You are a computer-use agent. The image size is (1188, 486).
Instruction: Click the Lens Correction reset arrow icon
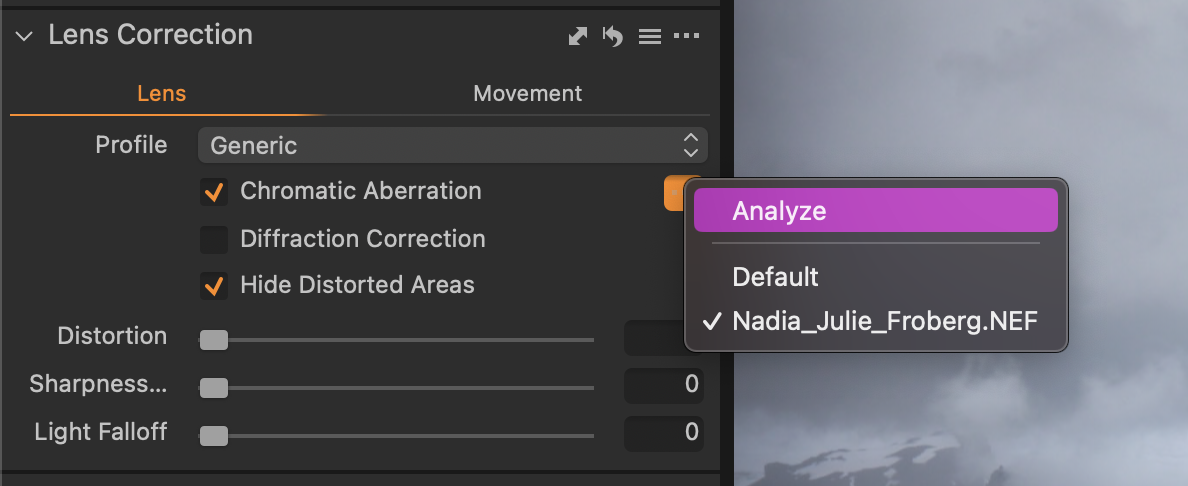[x=613, y=36]
